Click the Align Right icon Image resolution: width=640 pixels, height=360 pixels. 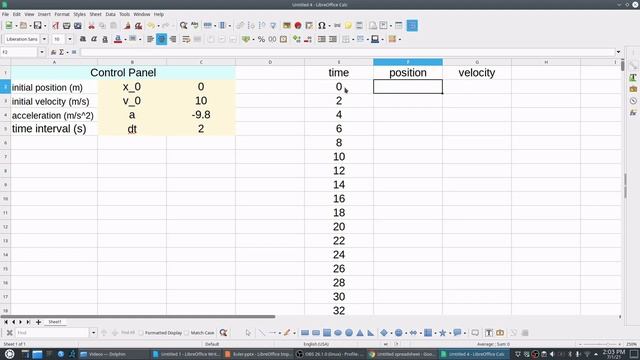(173, 39)
